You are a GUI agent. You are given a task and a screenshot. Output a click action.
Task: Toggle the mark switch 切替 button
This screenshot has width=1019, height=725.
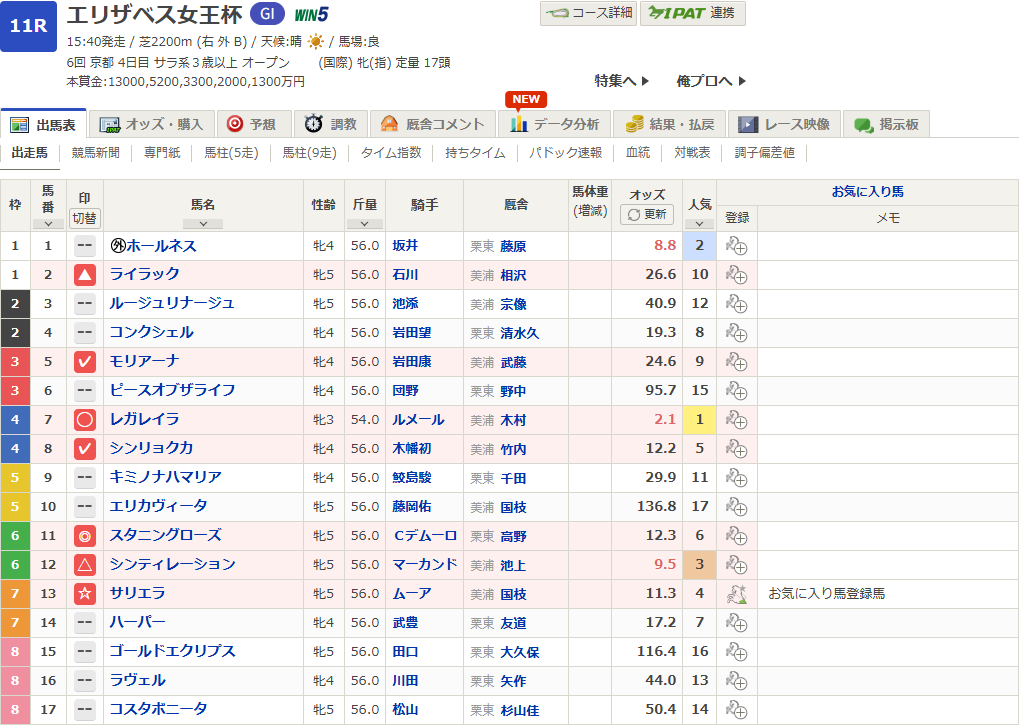(x=85, y=218)
